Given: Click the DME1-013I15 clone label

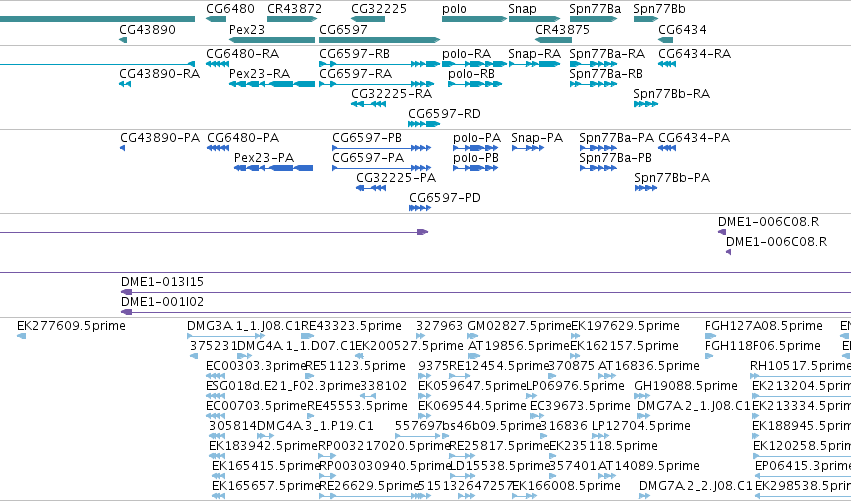Looking at the screenshot, I should pos(162,282).
